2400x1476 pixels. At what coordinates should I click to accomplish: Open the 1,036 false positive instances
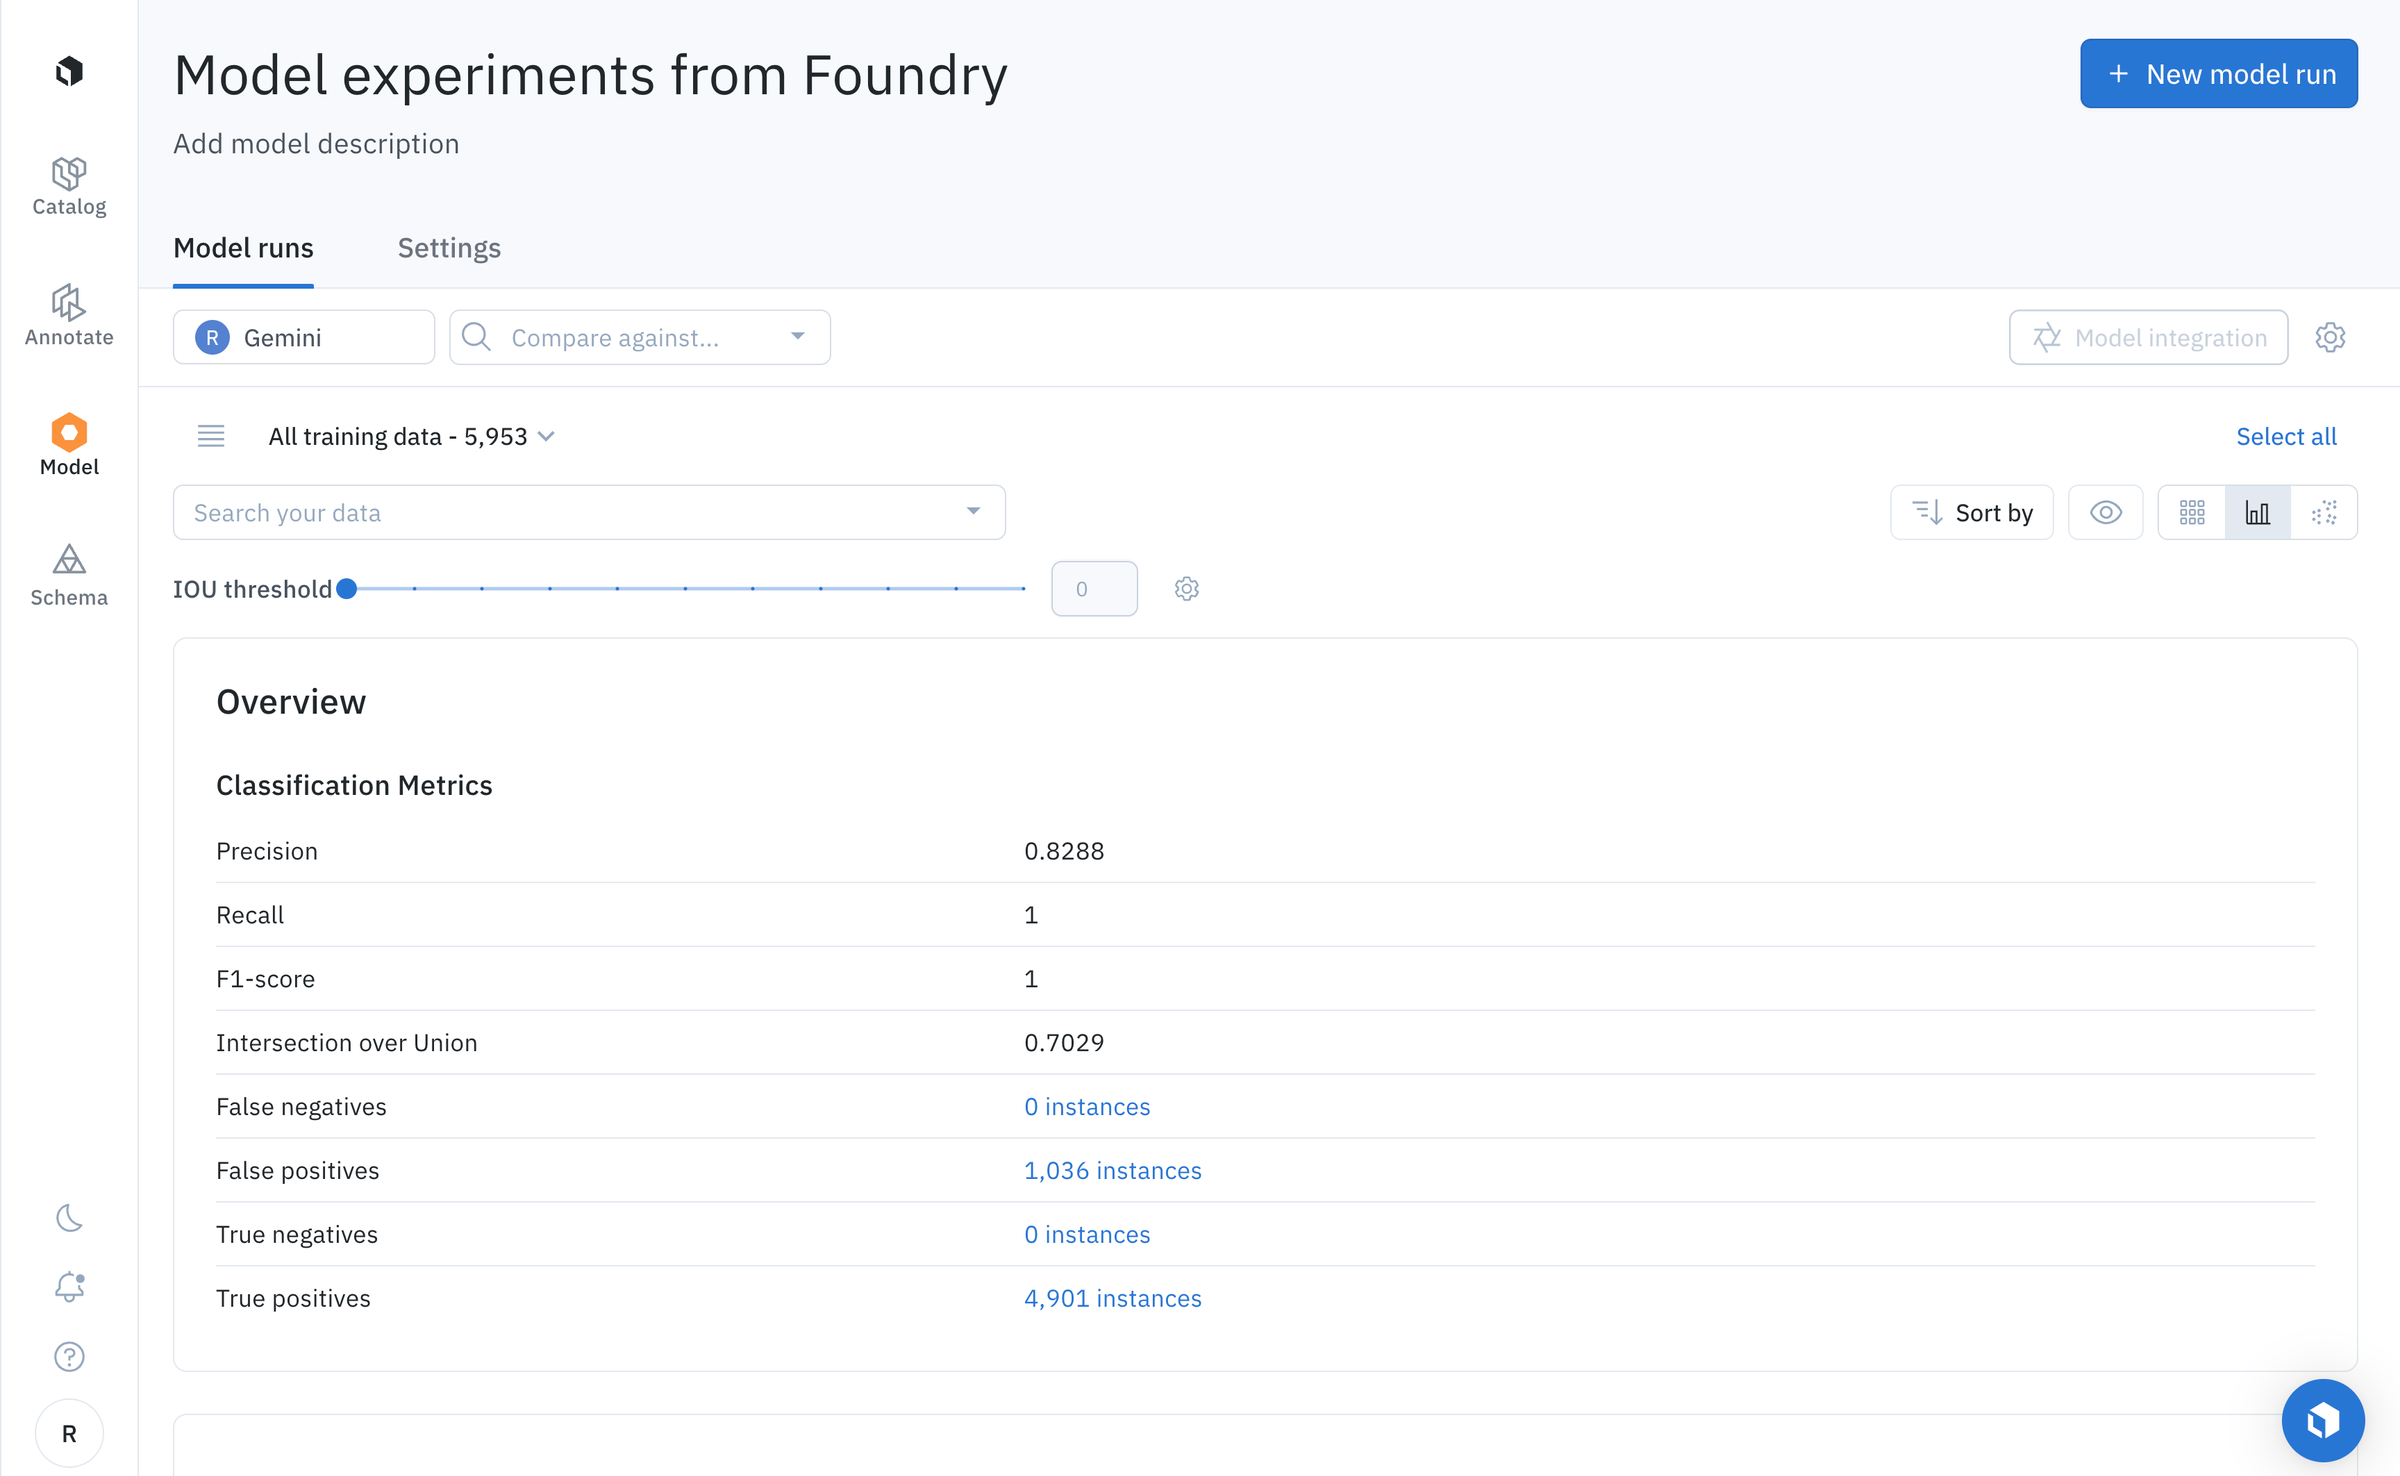pyautogui.click(x=1112, y=1170)
